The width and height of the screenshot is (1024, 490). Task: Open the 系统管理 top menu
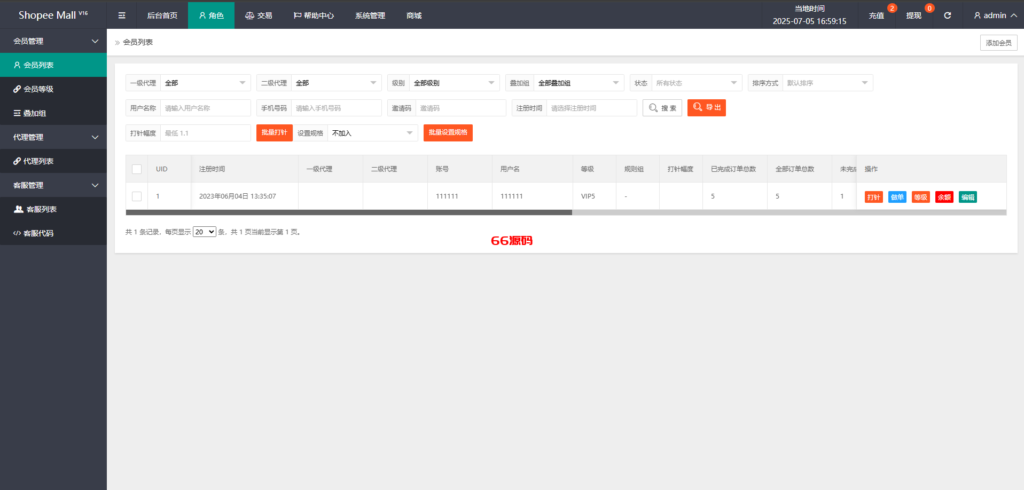click(x=370, y=15)
